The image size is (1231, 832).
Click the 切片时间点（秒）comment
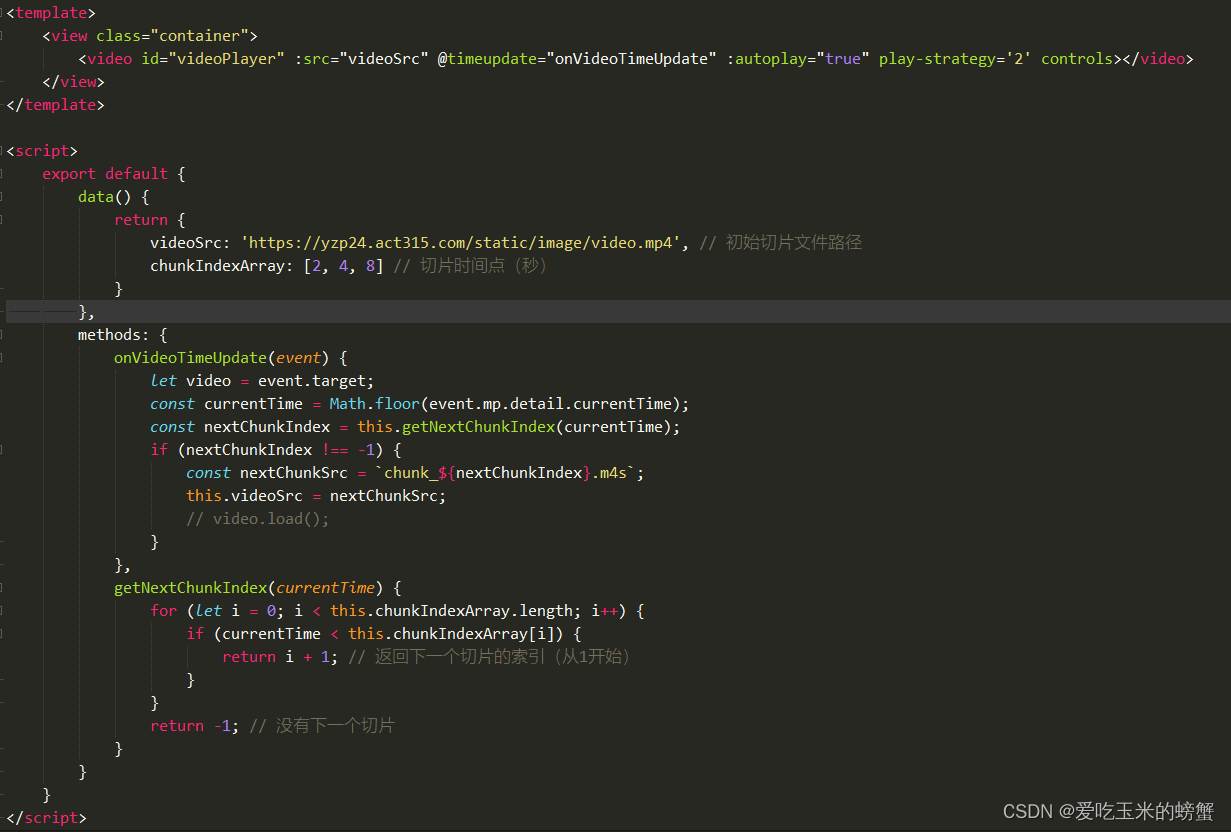(x=471, y=266)
